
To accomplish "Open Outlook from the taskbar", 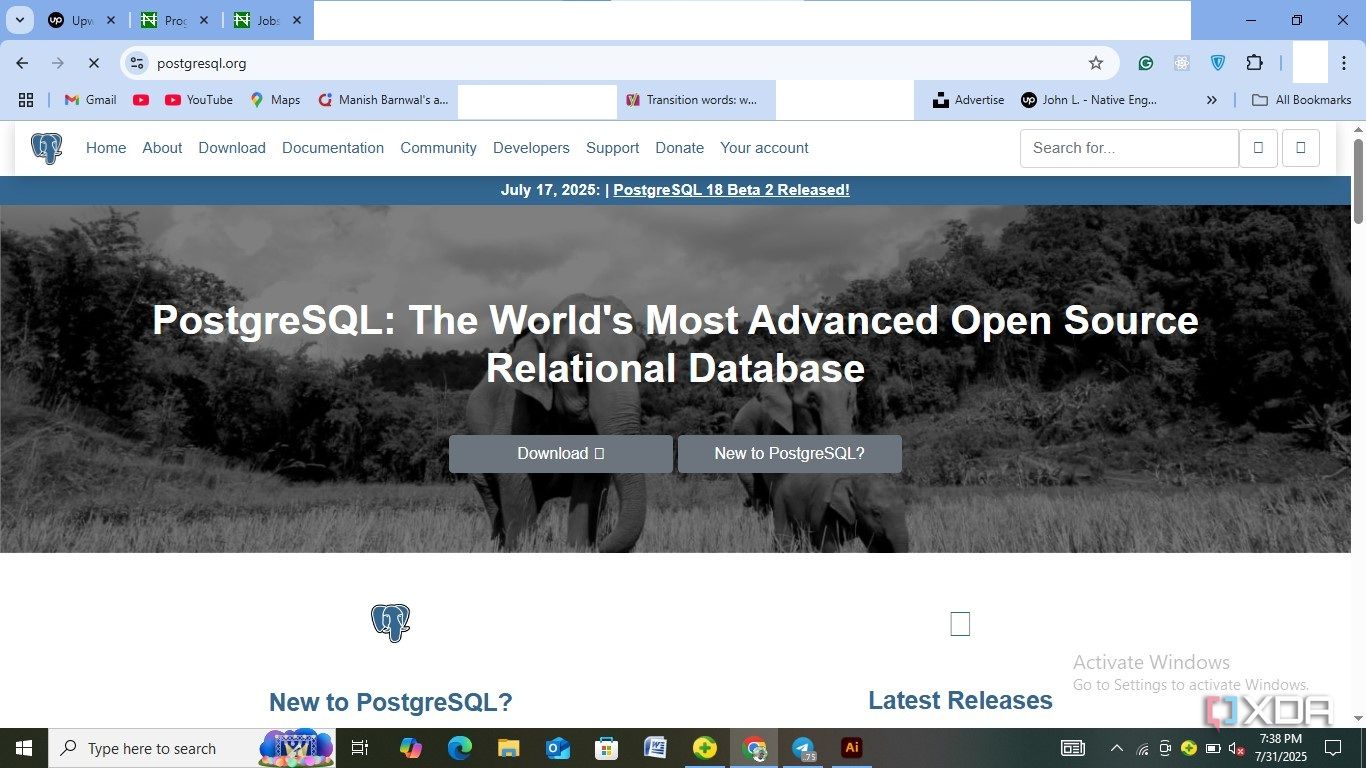I will click(557, 748).
